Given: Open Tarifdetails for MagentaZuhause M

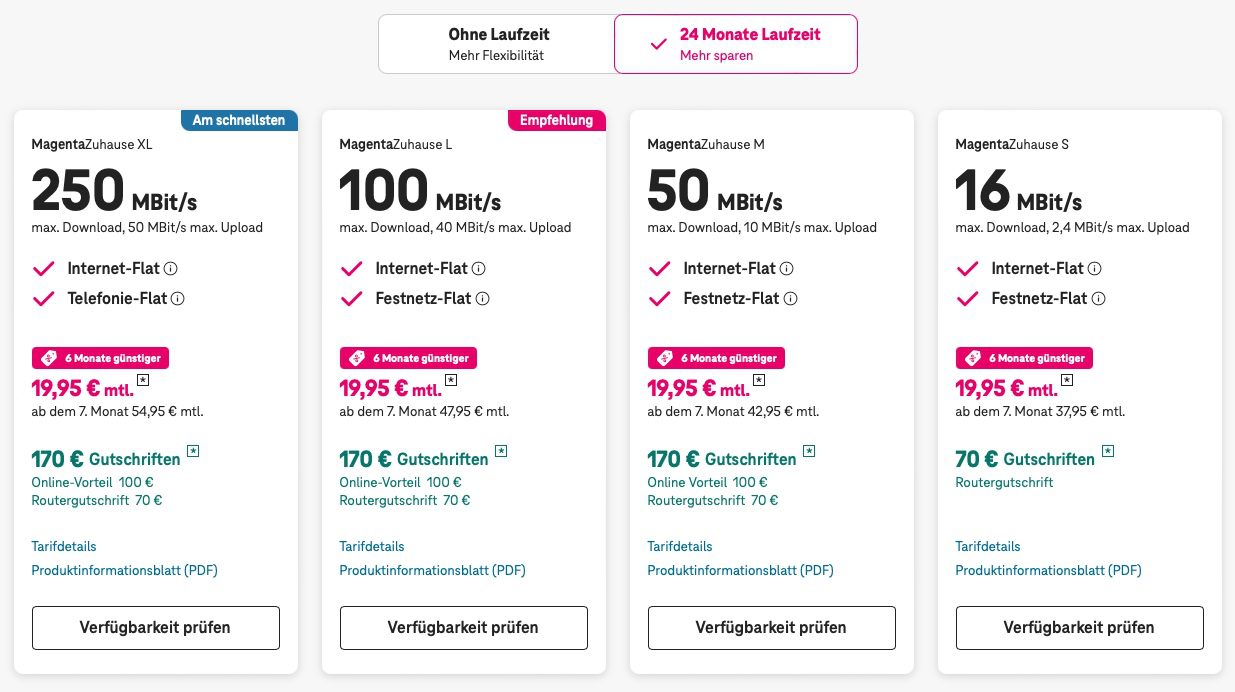Looking at the screenshot, I should pyautogui.click(x=680, y=547).
